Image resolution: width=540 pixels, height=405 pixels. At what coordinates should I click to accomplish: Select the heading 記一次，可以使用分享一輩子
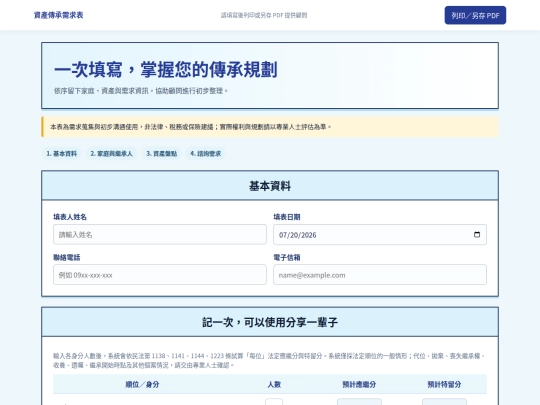tap(270, 322)
